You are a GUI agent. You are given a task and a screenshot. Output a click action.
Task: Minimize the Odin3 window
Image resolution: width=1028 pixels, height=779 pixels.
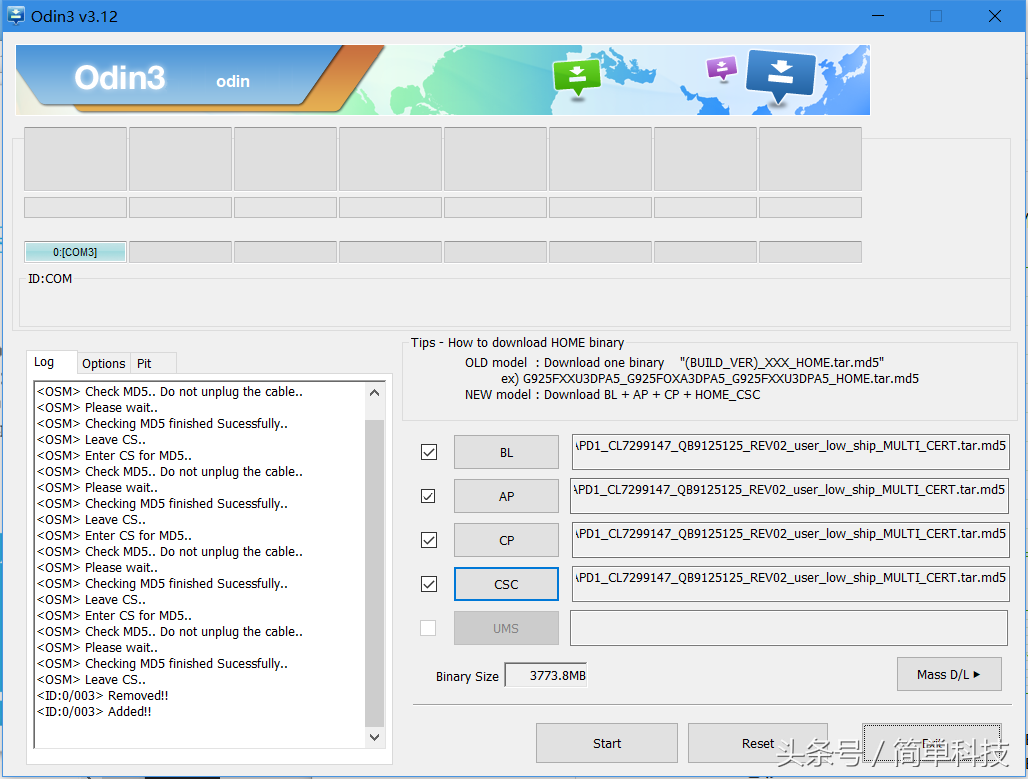coord(877,16)
